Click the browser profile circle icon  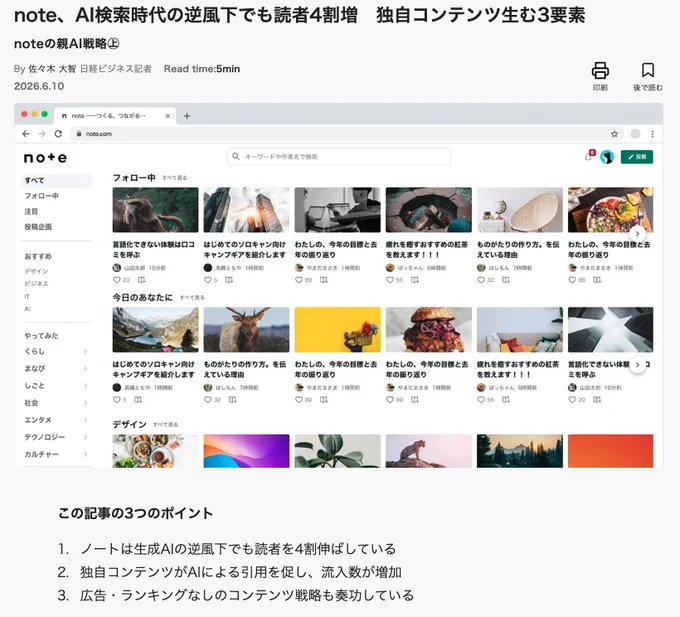pos(635,134)
